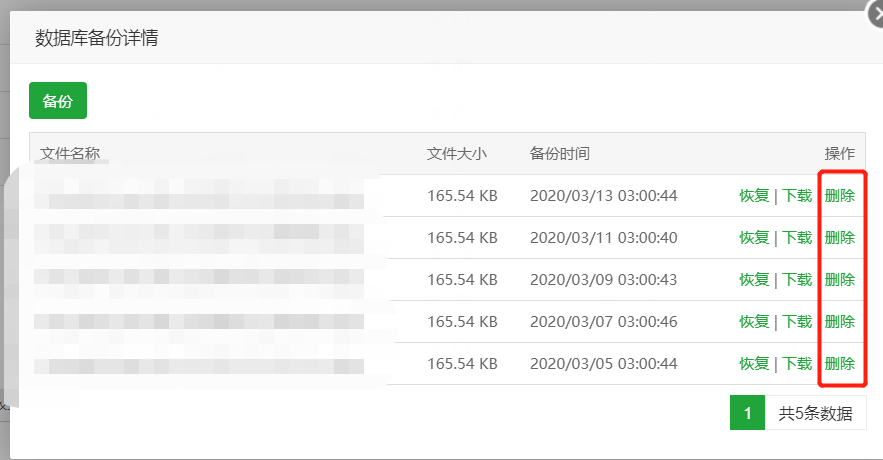Download the 2020/03/05 backup

pos(797,364)
